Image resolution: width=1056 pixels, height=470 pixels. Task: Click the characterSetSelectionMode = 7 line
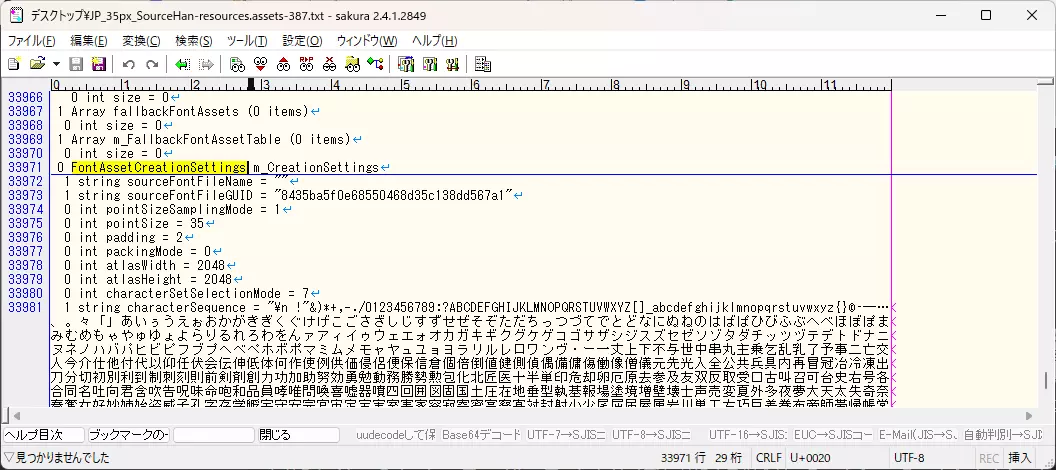[x=187, y=294]
